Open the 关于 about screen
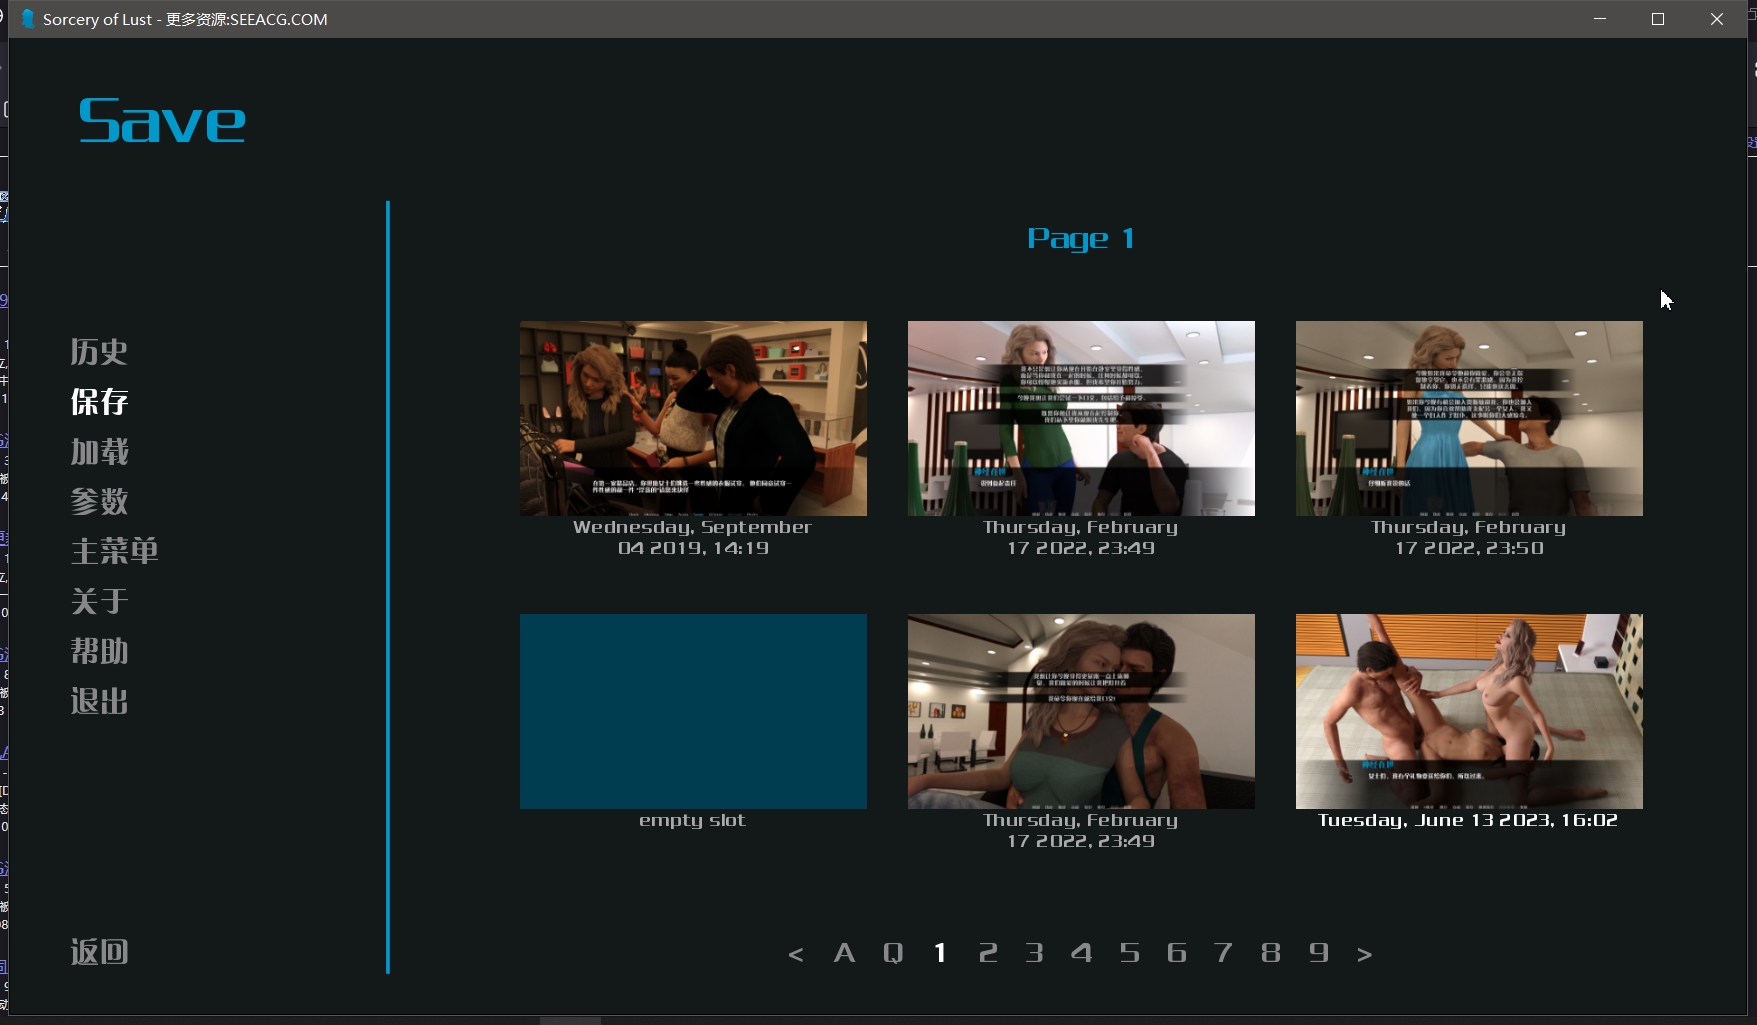 coord(99,601)
